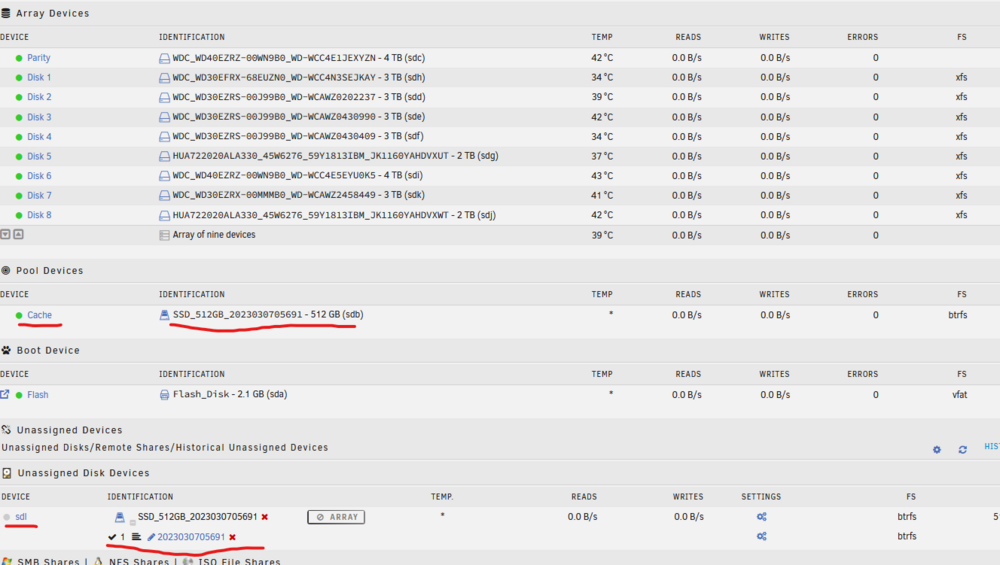
Task: Click the red X next to SSD_512GB_2023030705691
Action: tap(265, 517)
